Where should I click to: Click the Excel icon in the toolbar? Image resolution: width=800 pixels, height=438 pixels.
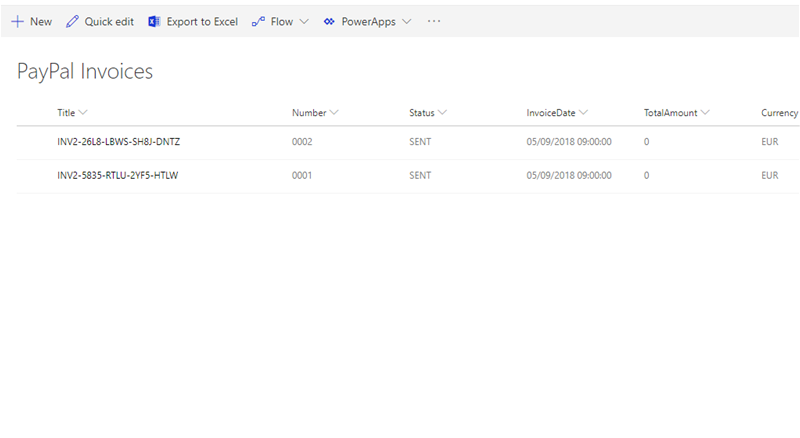(x=154, y=21)
